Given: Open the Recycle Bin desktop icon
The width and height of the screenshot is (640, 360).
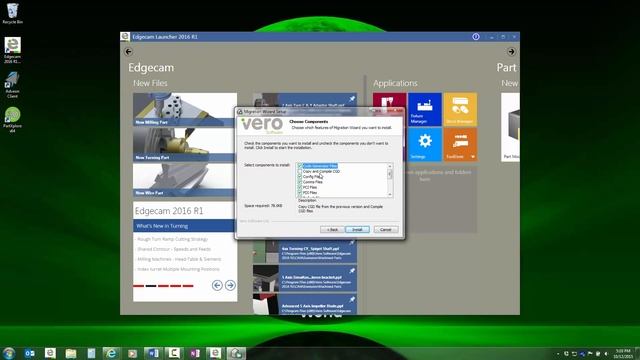Looking at the screenshot, I should pos(12,13).
